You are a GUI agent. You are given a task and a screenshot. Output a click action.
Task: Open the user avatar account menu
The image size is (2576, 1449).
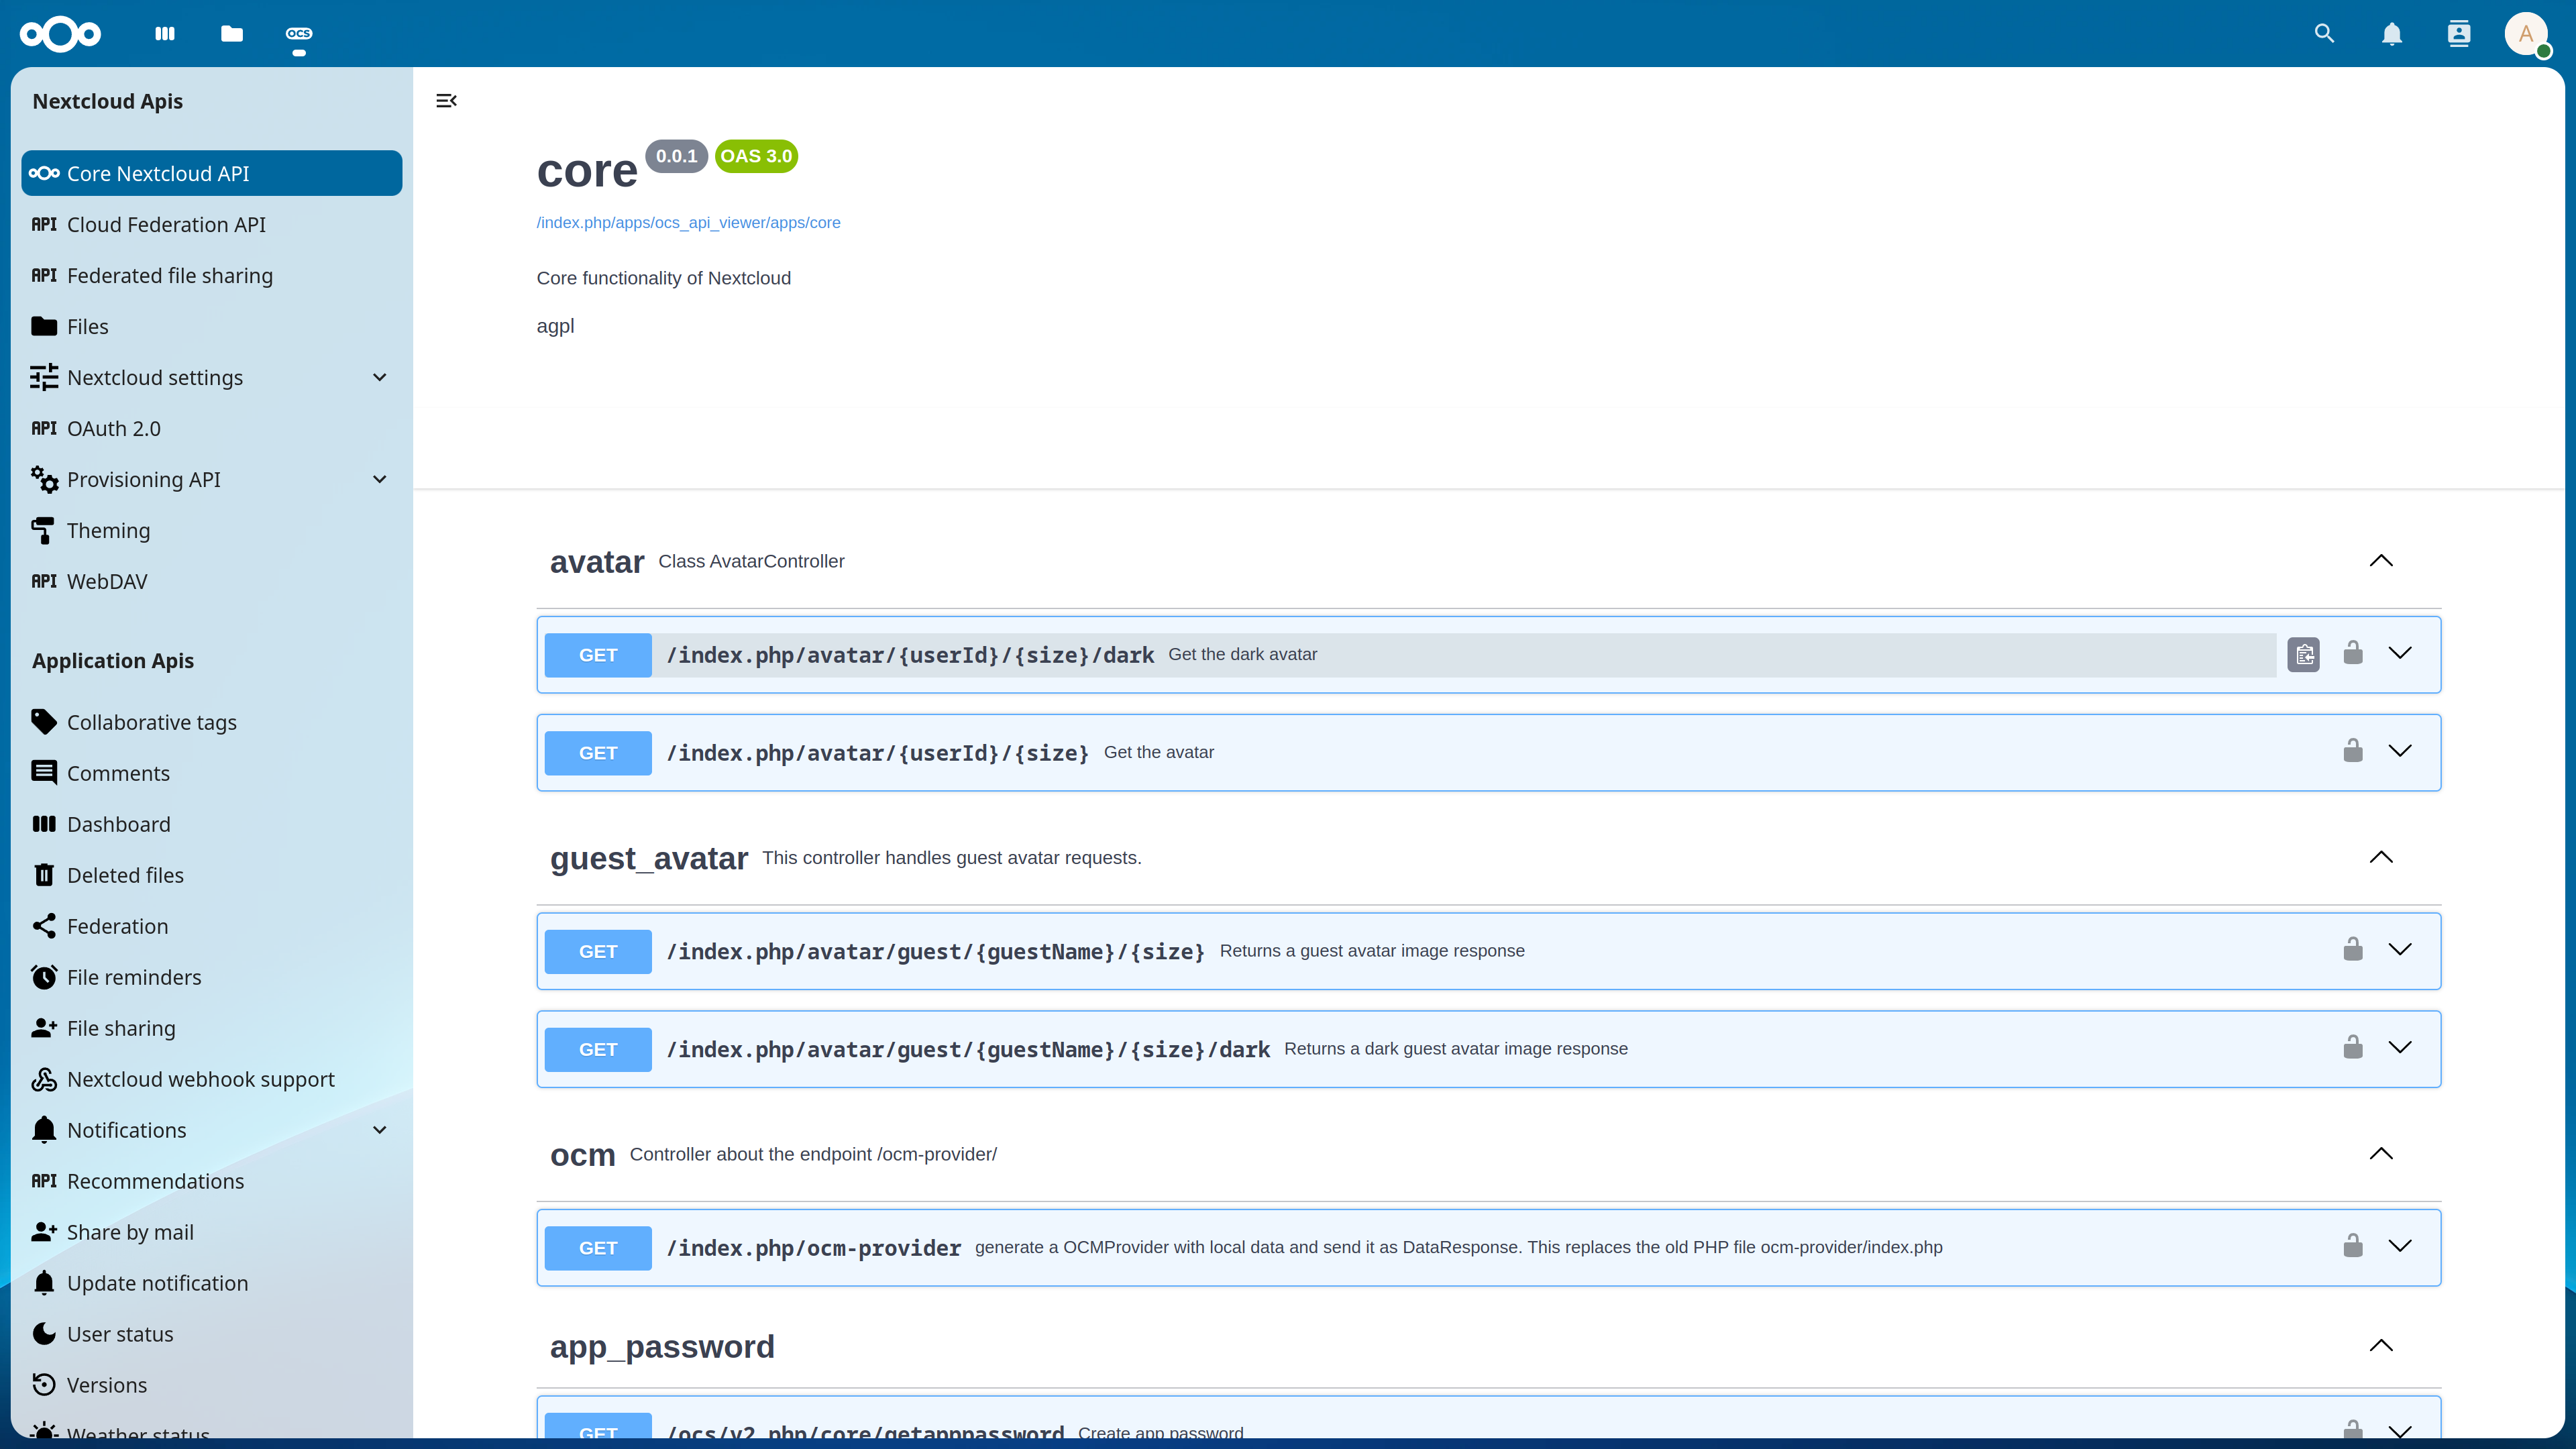(x=2526, y=34)
